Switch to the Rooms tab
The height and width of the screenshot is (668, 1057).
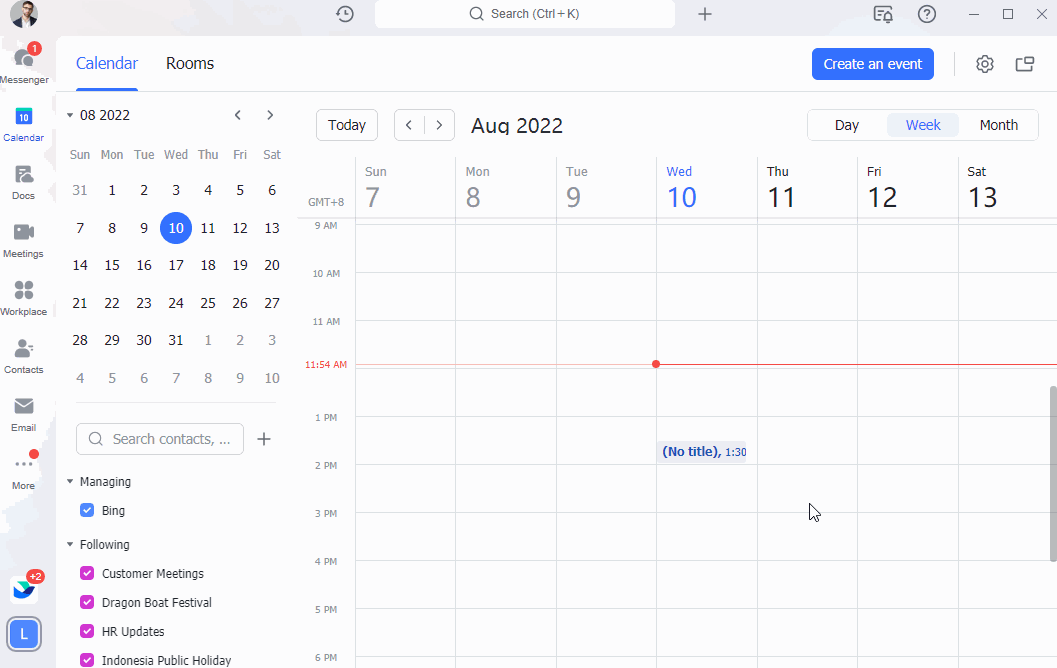coord(190,64)
